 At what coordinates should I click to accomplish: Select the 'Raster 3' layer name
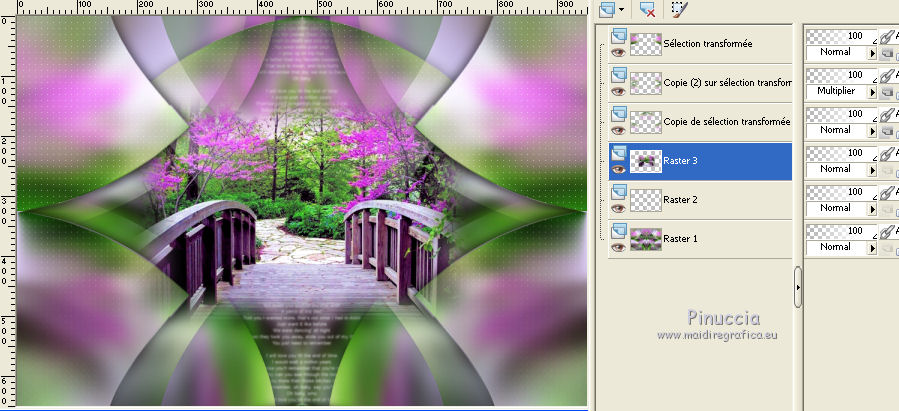[x=681, y=161]
